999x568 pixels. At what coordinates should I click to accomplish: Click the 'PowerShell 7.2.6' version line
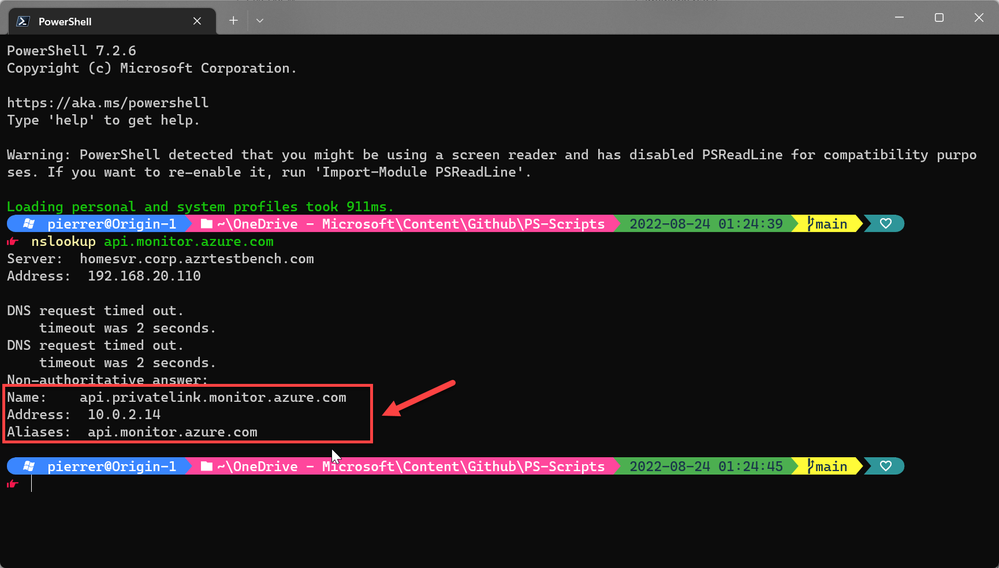coord(71,50)
